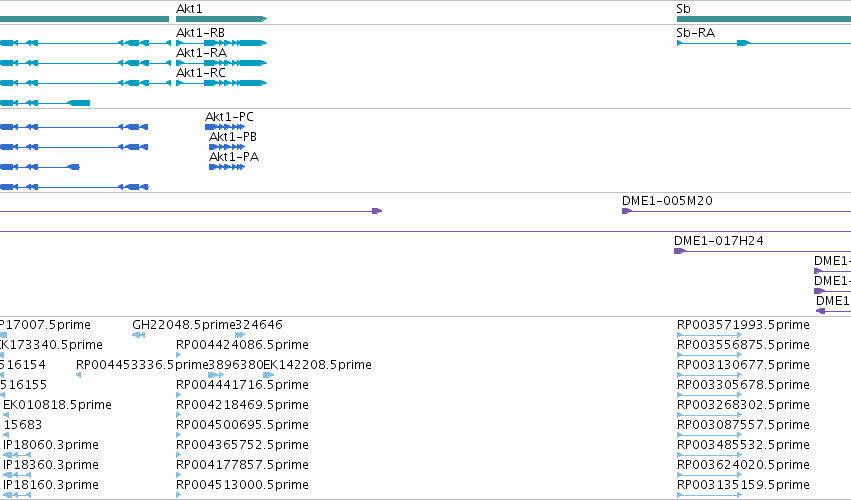
Task: Select RP003130677.5prime EST label
Action: tap(743, 365)
